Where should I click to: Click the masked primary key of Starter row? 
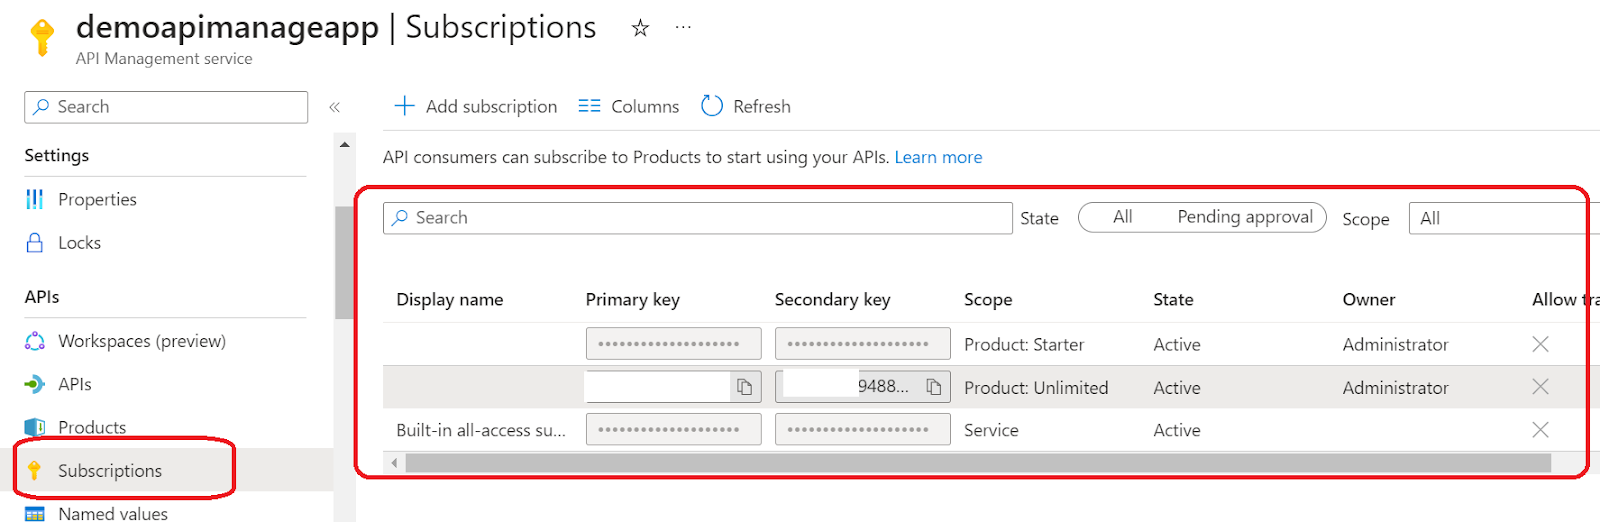[673, 344]
